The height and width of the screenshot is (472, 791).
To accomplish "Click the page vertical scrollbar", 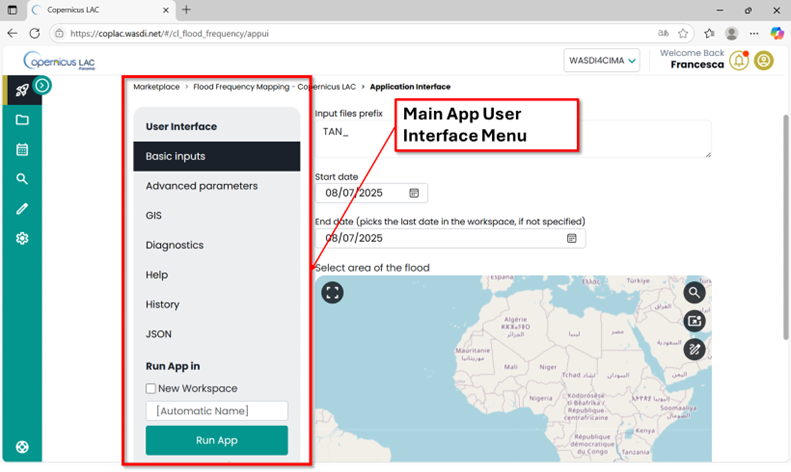I will point(785,227).
